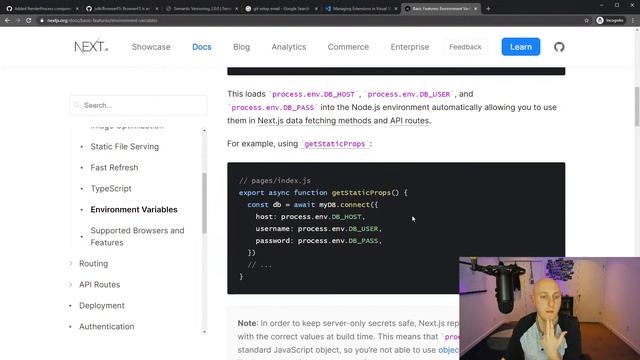
Task: Open Blog in the top navigation
Action: [242, 47]
